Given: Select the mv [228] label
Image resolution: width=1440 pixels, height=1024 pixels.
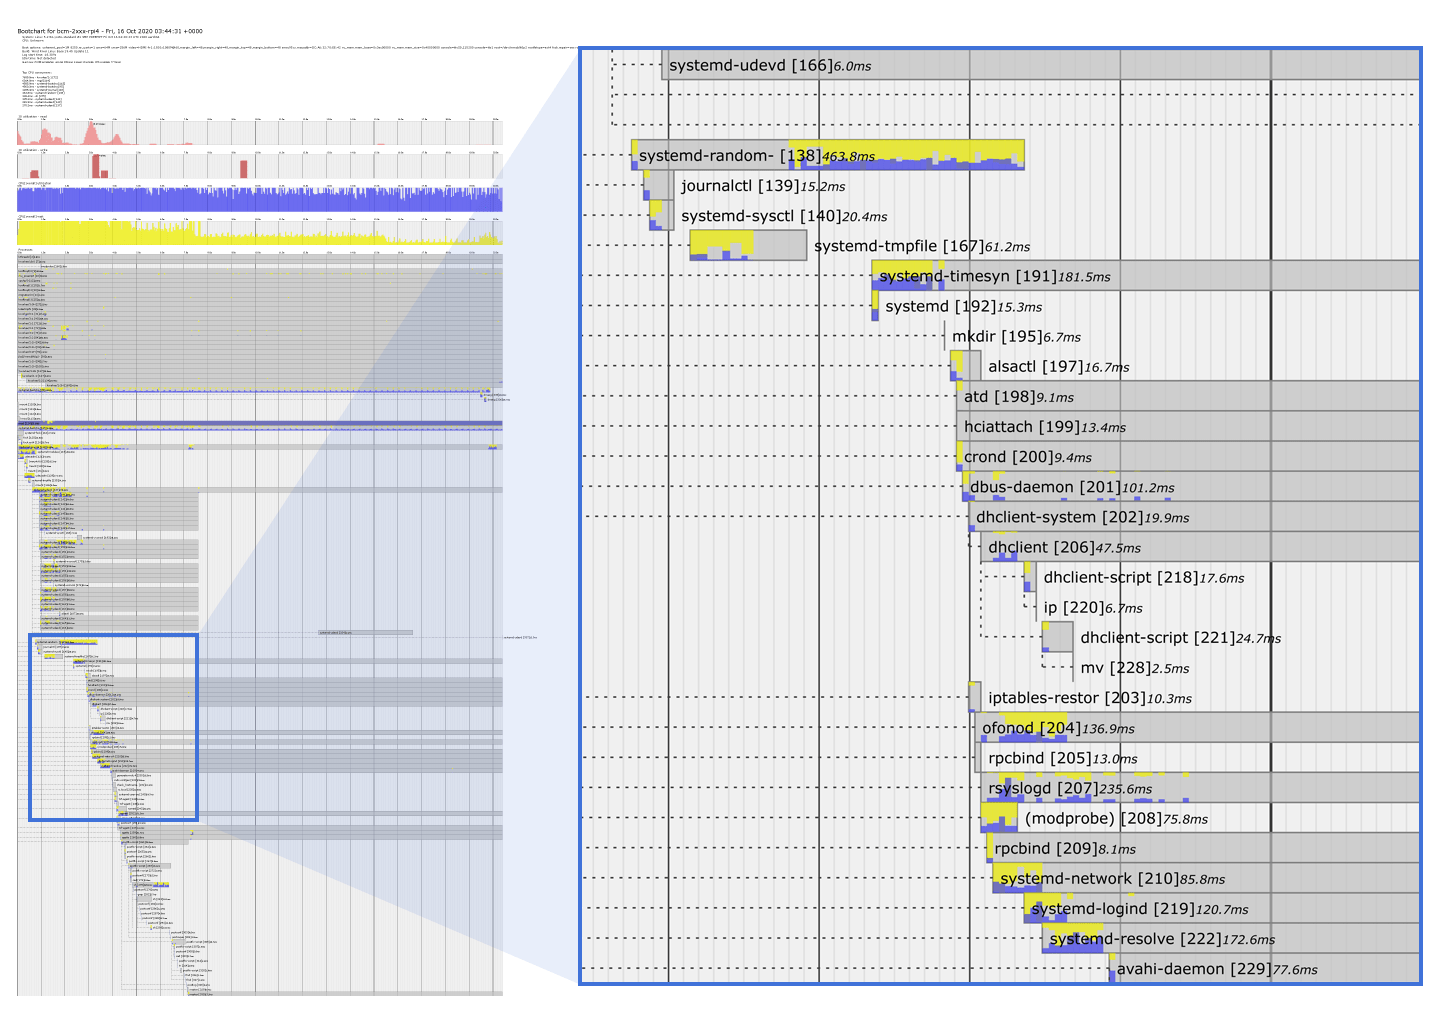Looking at the screenshot, I should (x=1115, y=668).
